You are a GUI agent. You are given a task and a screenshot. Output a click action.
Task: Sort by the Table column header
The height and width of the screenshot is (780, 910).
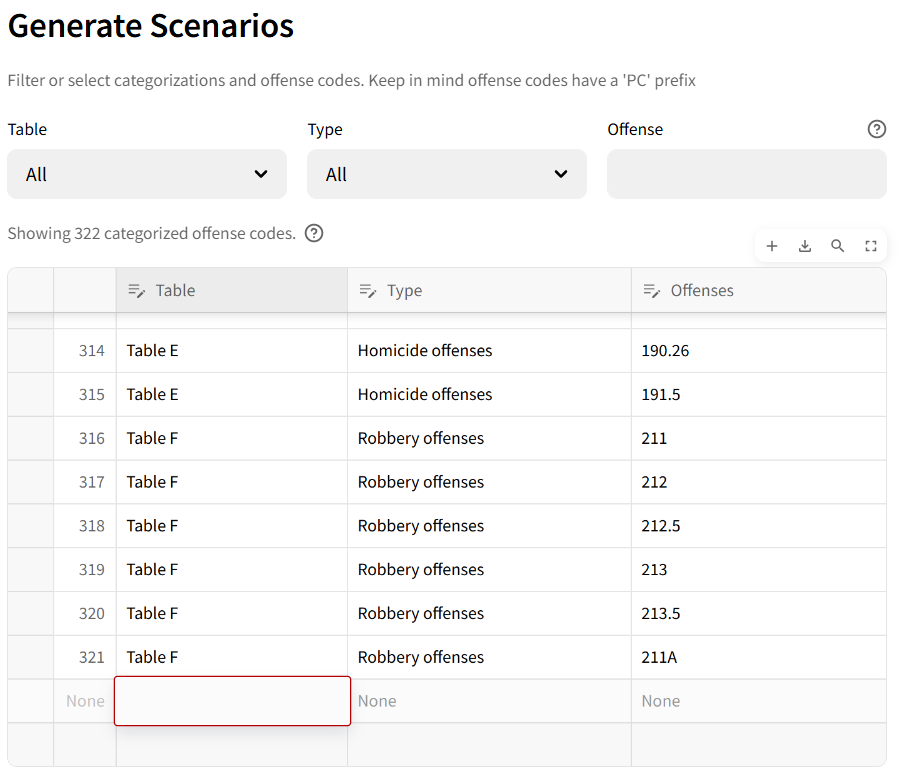(175, 291)
